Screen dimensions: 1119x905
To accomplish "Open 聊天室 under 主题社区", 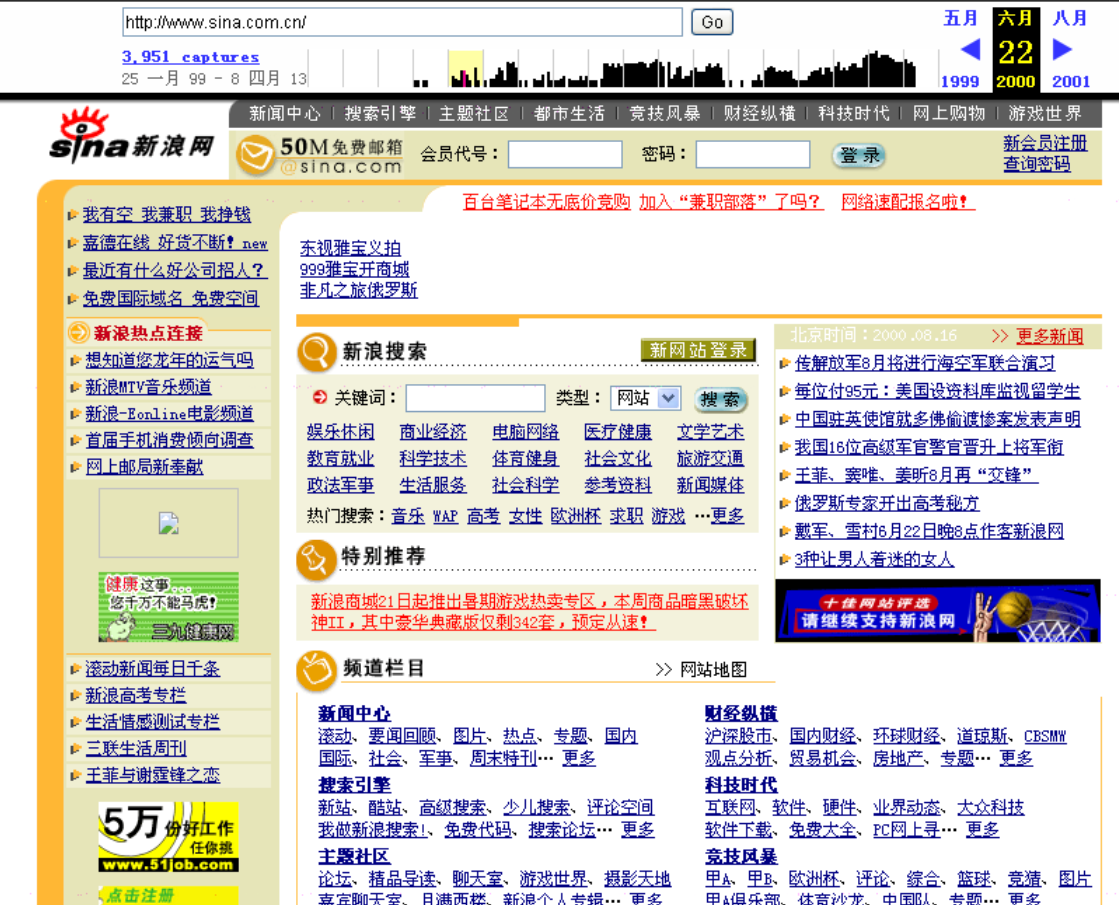I will [x=477, y=879].
